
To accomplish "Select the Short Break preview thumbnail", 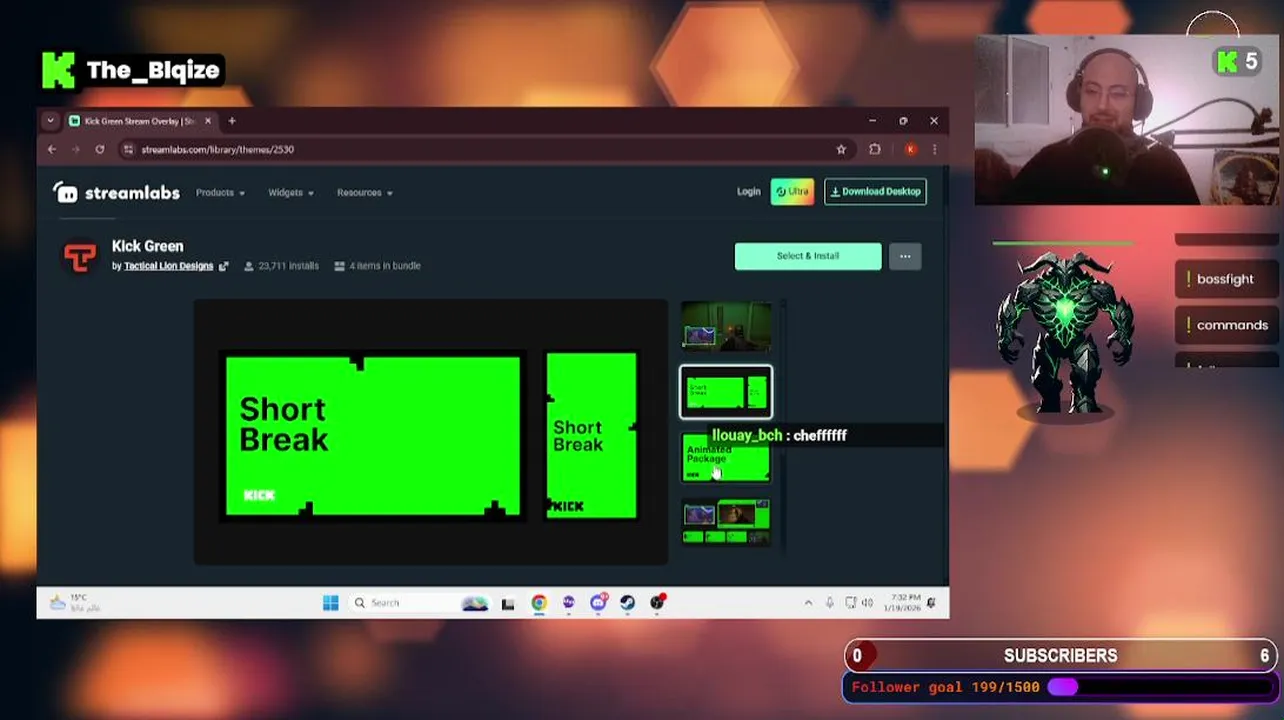I will [x=726, y=392].
